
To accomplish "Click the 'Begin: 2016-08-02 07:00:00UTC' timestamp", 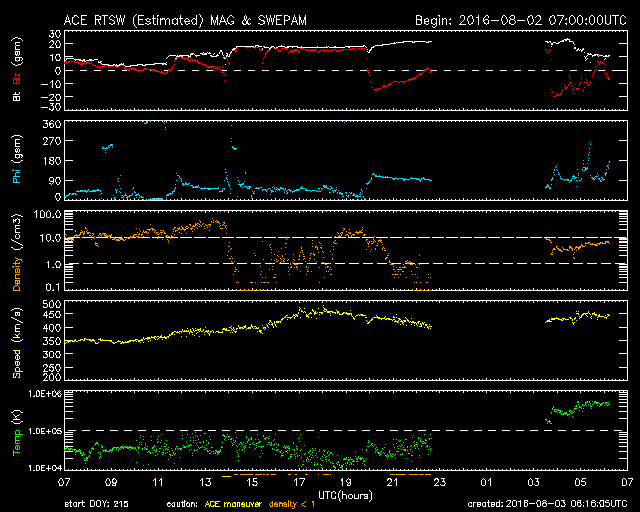I will click(x=521, y=20).
